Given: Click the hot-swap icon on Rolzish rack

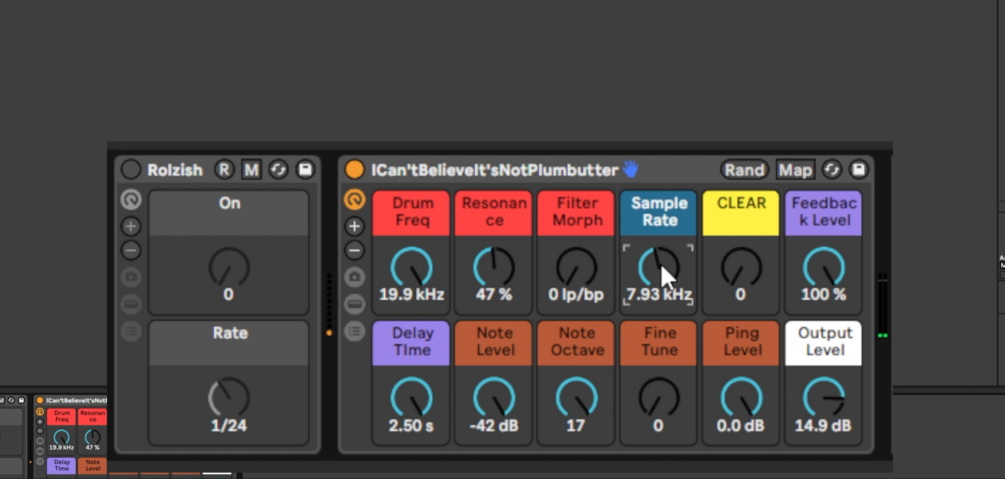Looking at the screenshot, I should tap(278, 170).
